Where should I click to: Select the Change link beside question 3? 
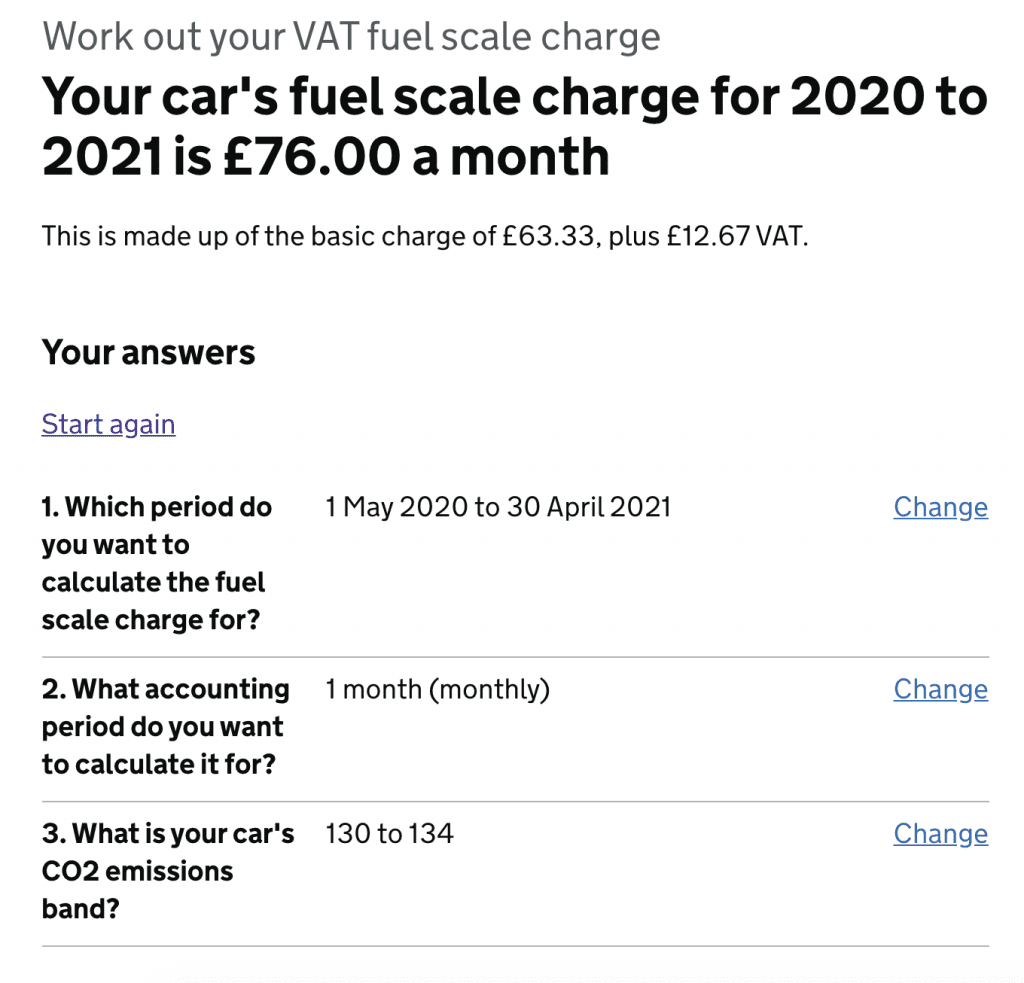click(939, 833)
